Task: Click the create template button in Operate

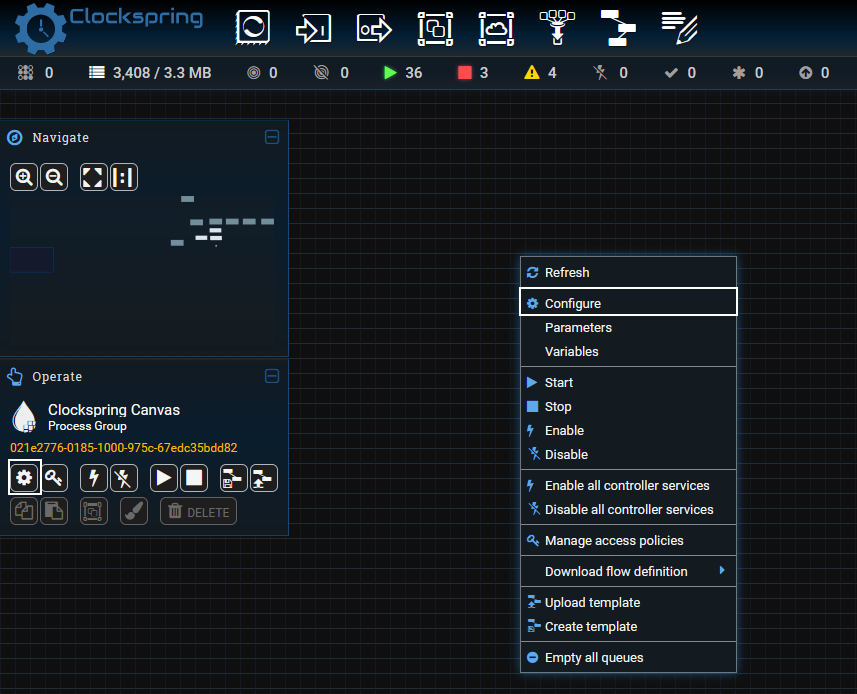Action: (233, 478)
